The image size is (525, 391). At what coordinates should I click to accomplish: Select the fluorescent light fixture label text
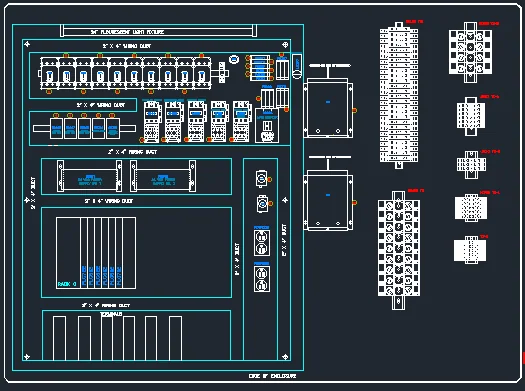tap(128, 32)
